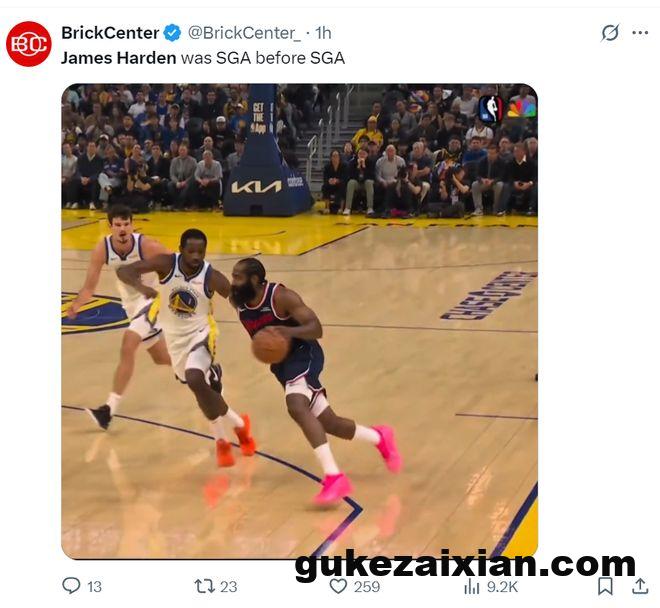Open the three-dot more options menu
Screen dimensions: 660x608
tap(640, 33)
